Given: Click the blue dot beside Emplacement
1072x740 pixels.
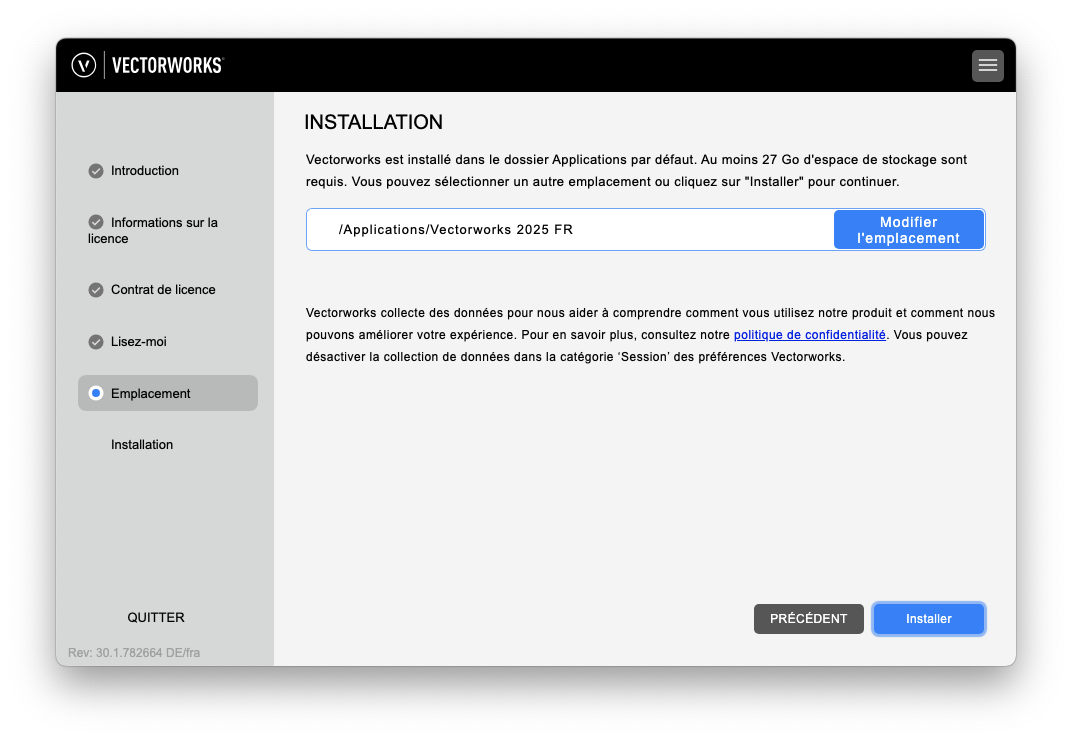Looking at the screenshot, I should pos(96,393).
